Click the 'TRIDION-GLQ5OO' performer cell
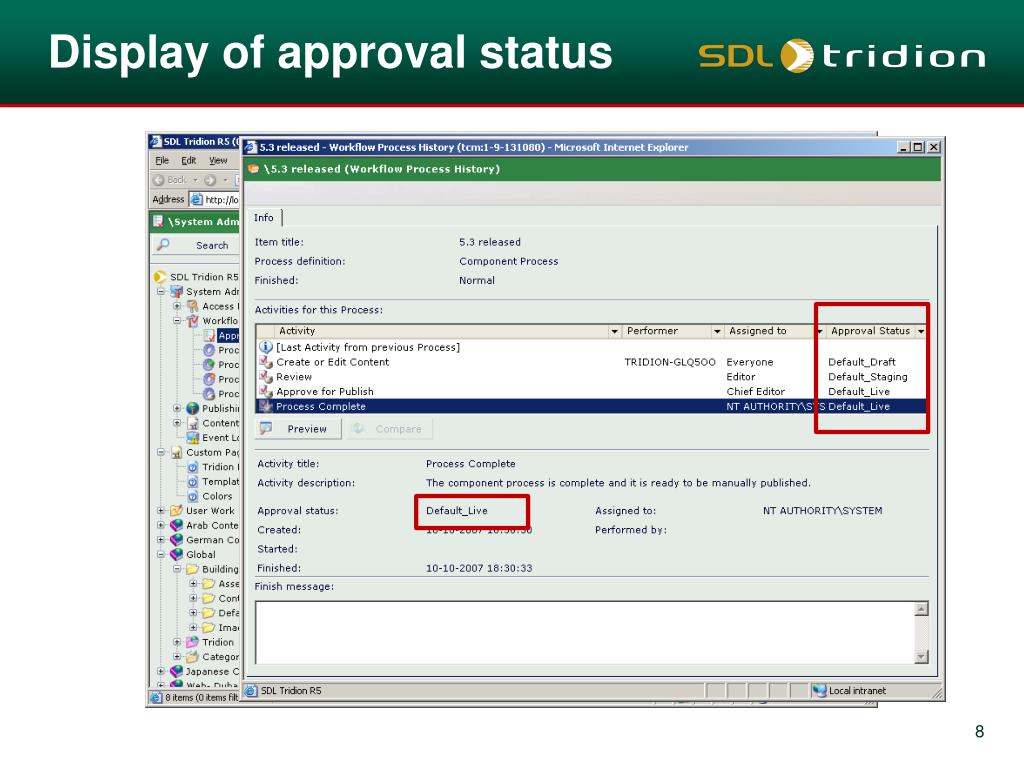The width and height of the screenshot is (1024, 768). click(670, 362)
